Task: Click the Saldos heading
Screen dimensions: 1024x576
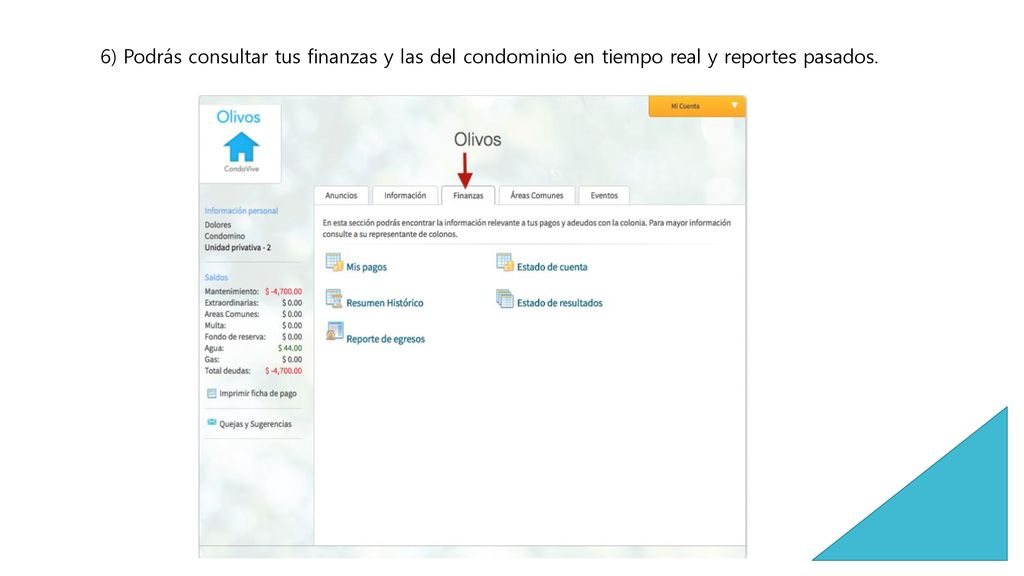Action: [x=216, y=278]
